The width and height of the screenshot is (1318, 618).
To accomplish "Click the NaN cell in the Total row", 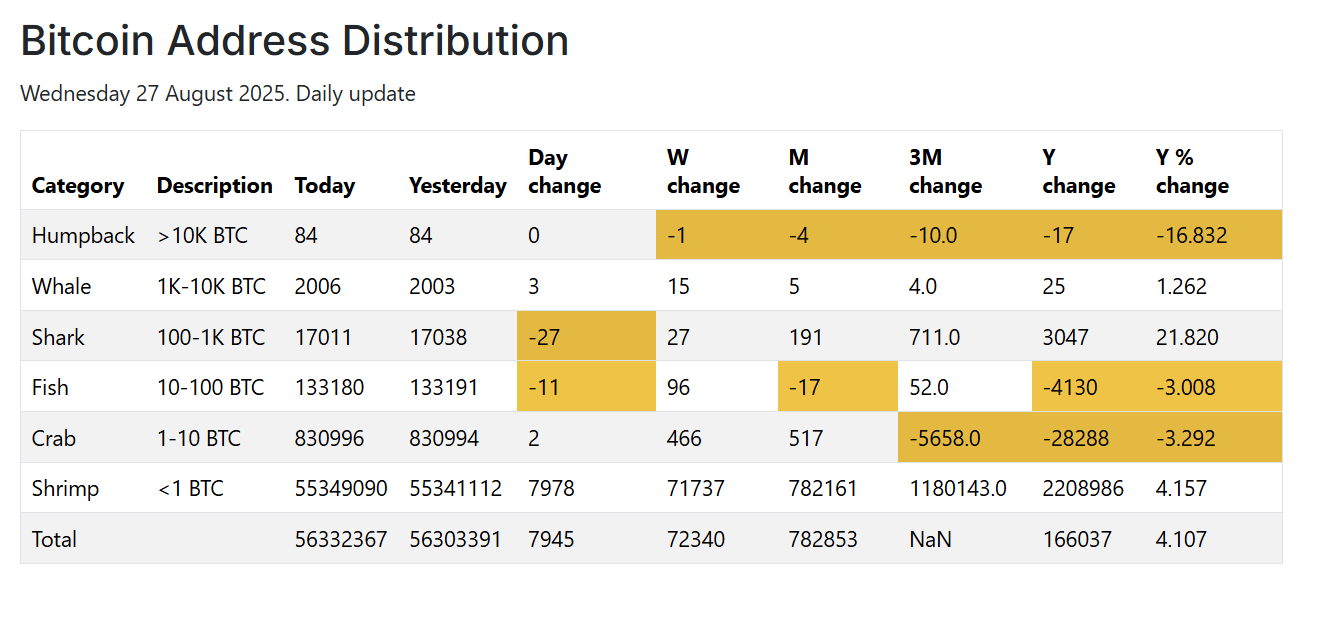I will tap(930, 540).
